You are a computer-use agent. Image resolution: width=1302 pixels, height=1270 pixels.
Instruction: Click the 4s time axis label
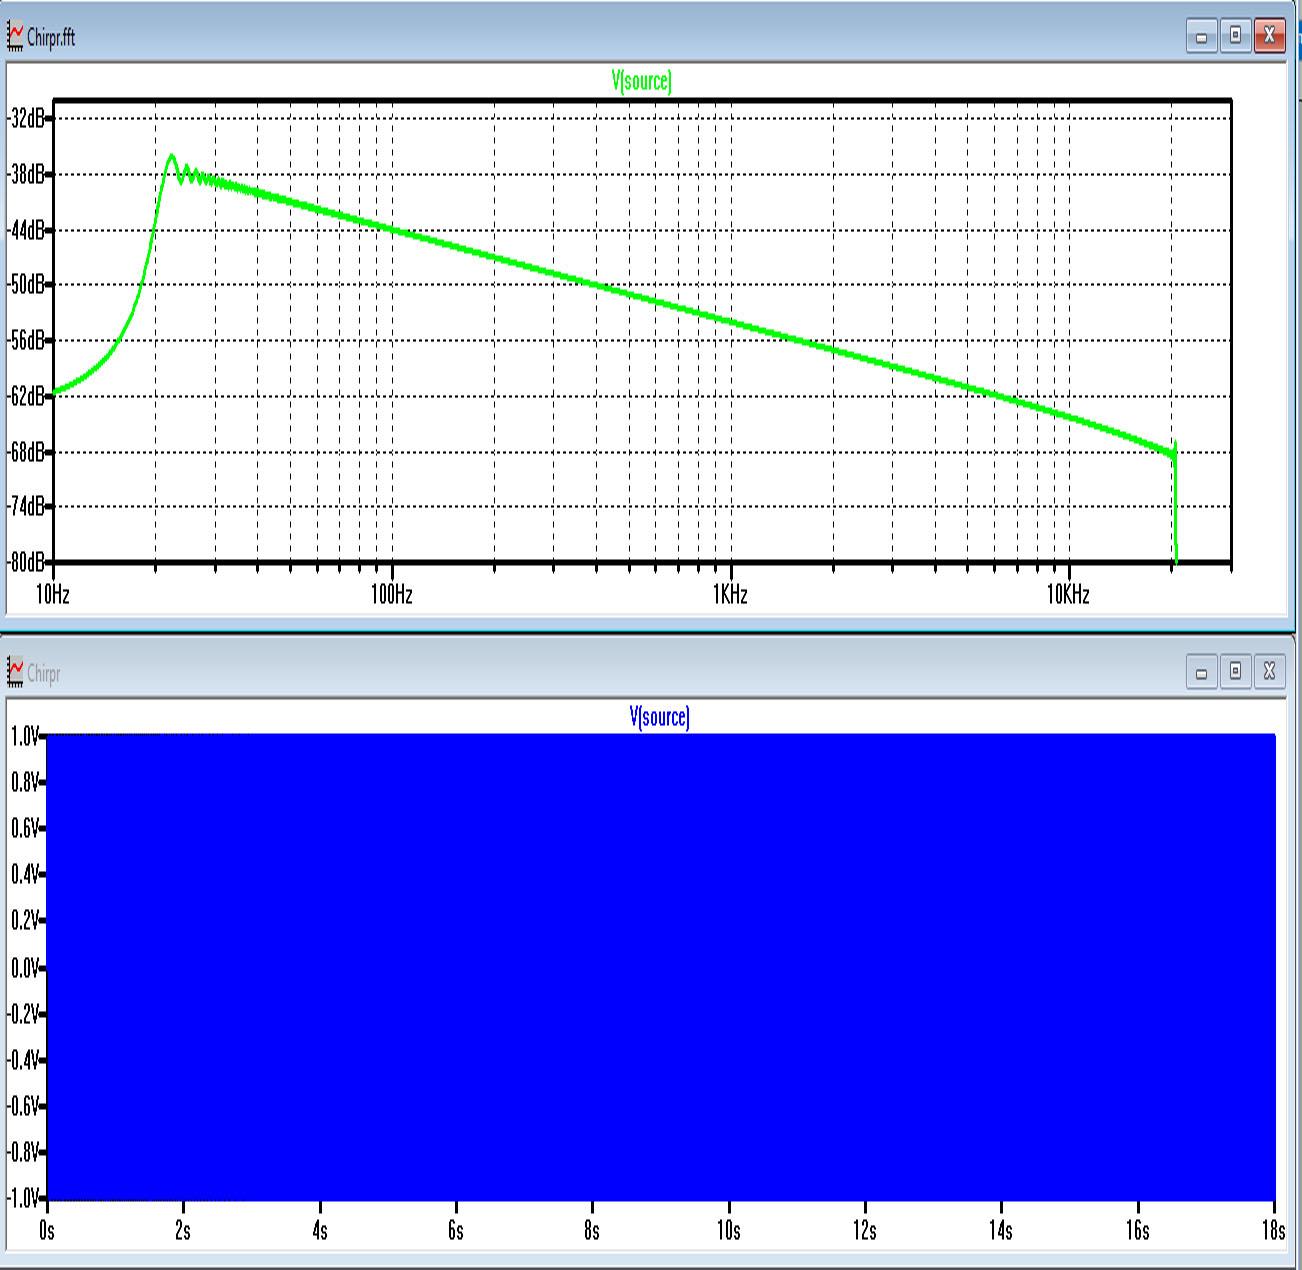320,1230
